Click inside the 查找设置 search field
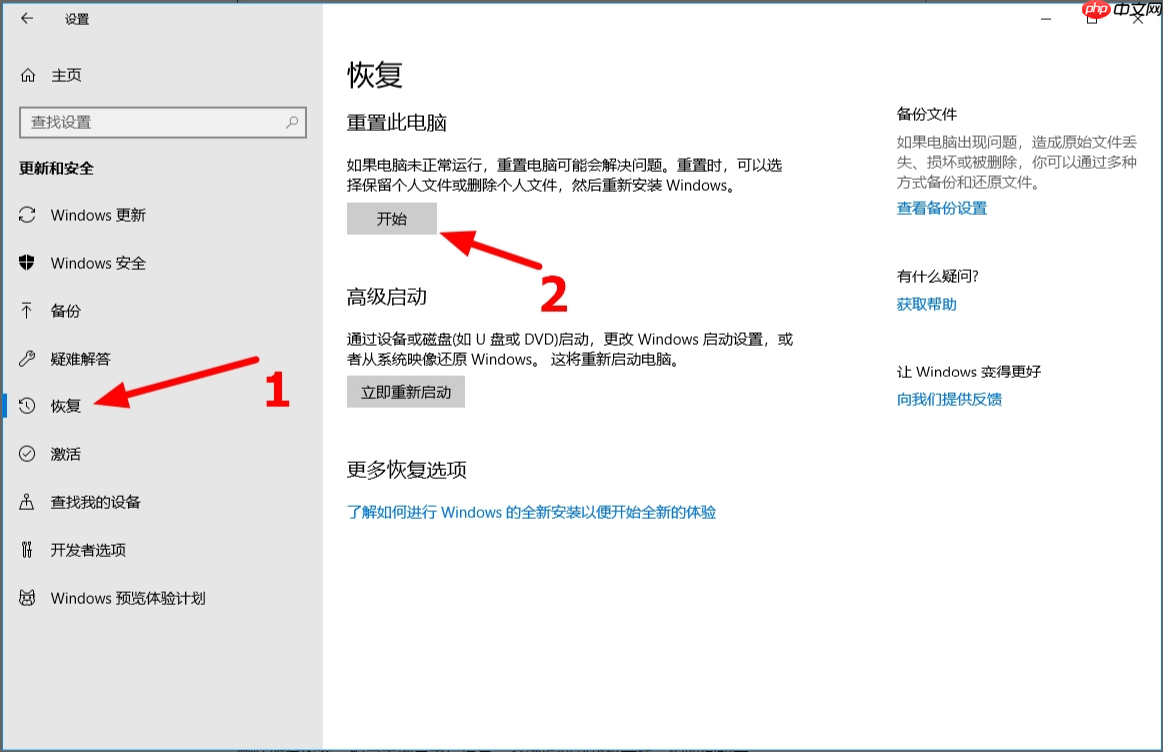Image resolution: width=1163 pixels, height=752 pixels. pyautogui.click(x=150, y=122)
